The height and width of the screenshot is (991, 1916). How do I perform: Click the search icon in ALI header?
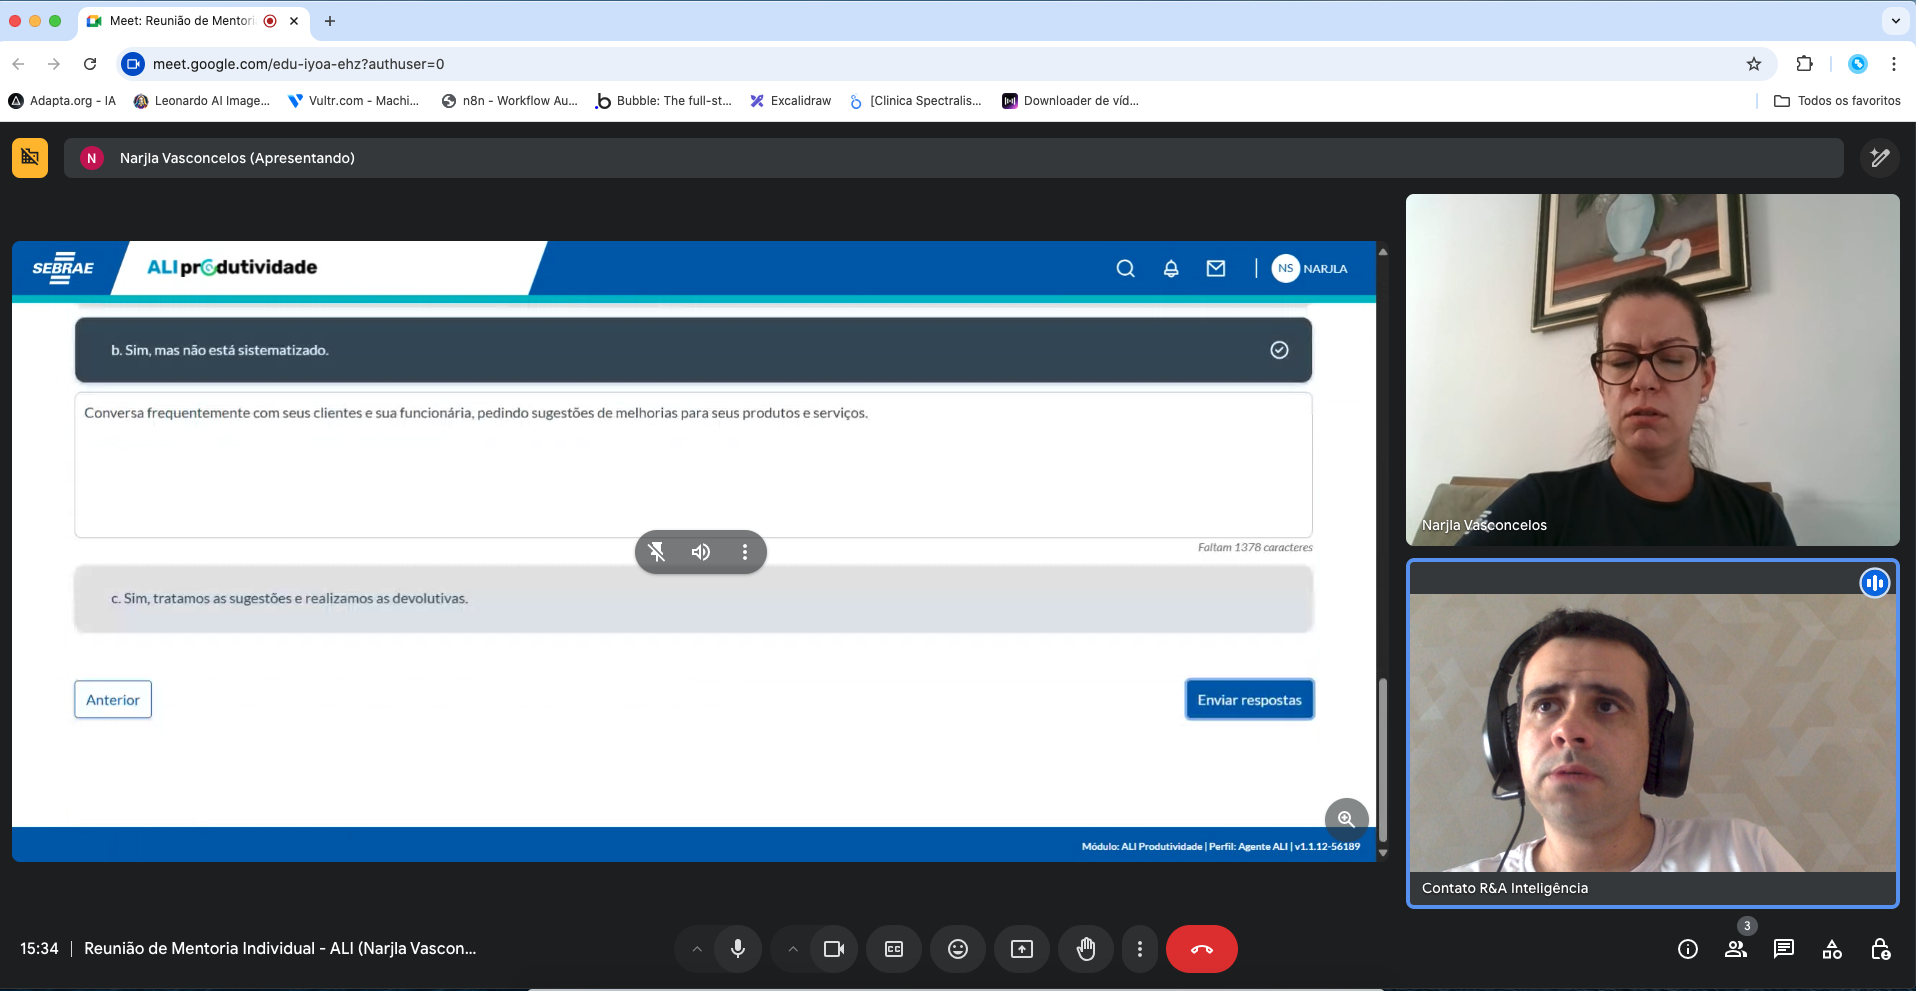click(x=1126, y=268)
